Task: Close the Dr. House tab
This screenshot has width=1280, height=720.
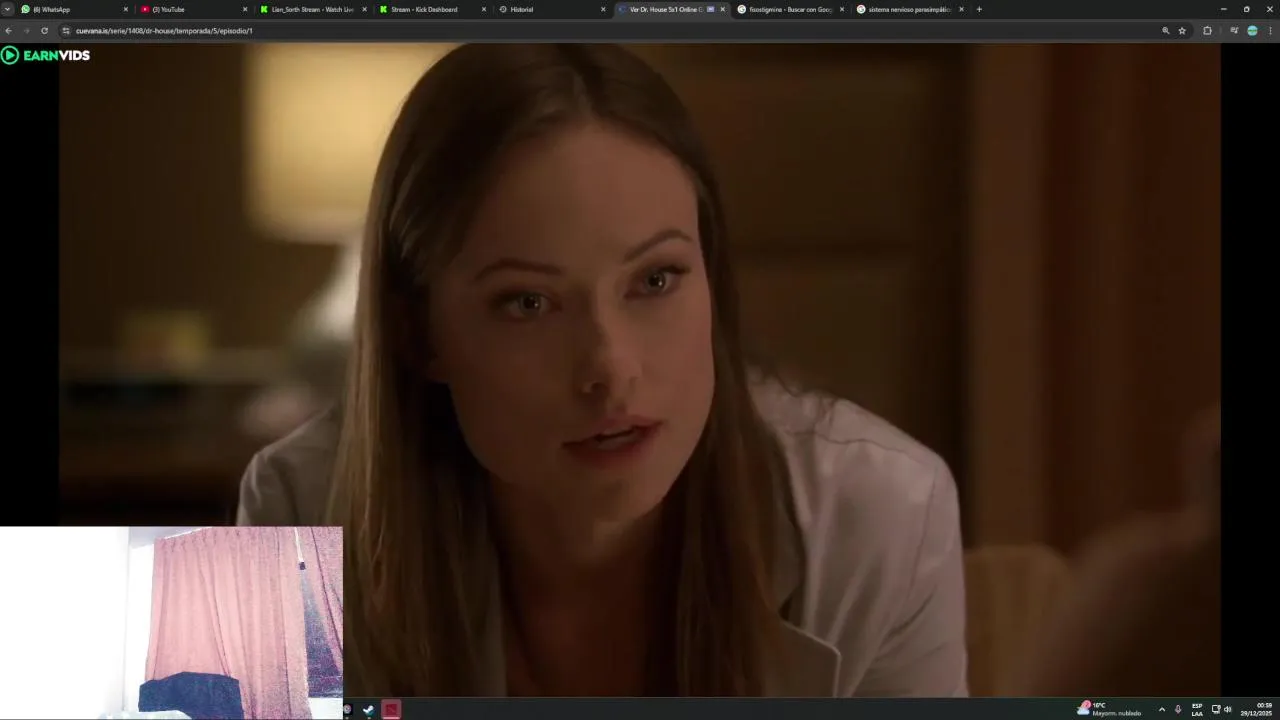Action: pyautogui.click(x=722, y=9)
